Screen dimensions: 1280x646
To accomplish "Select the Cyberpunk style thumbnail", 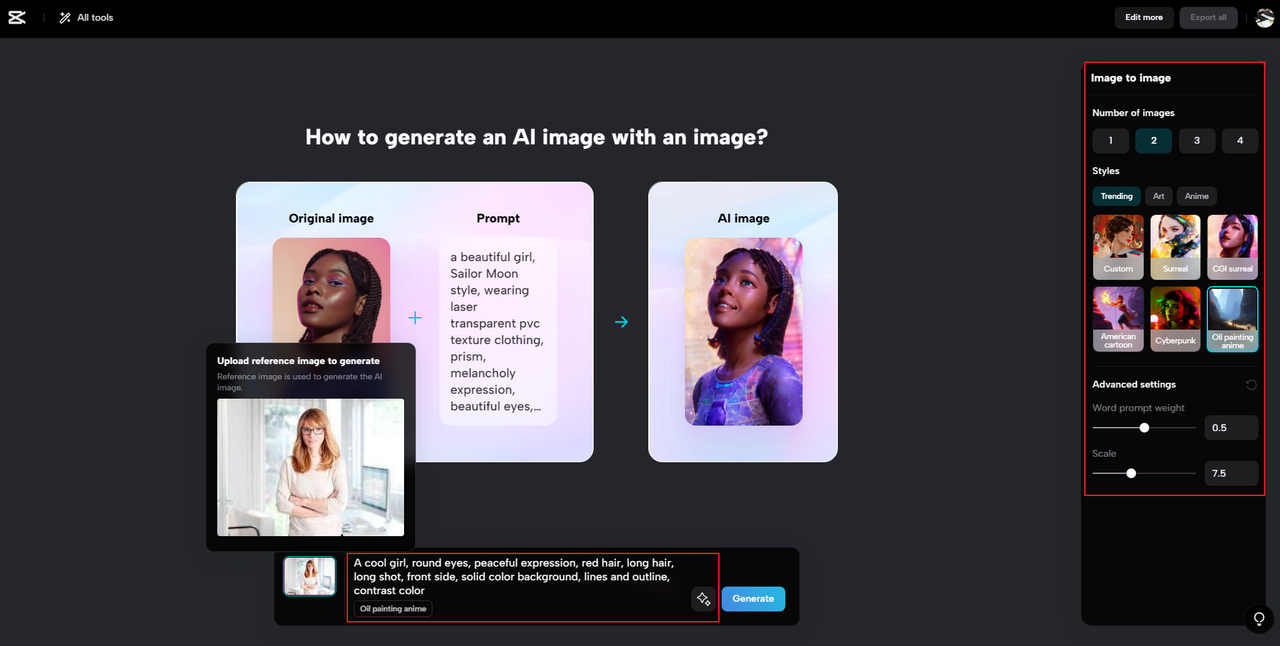I will (1175, 319).
